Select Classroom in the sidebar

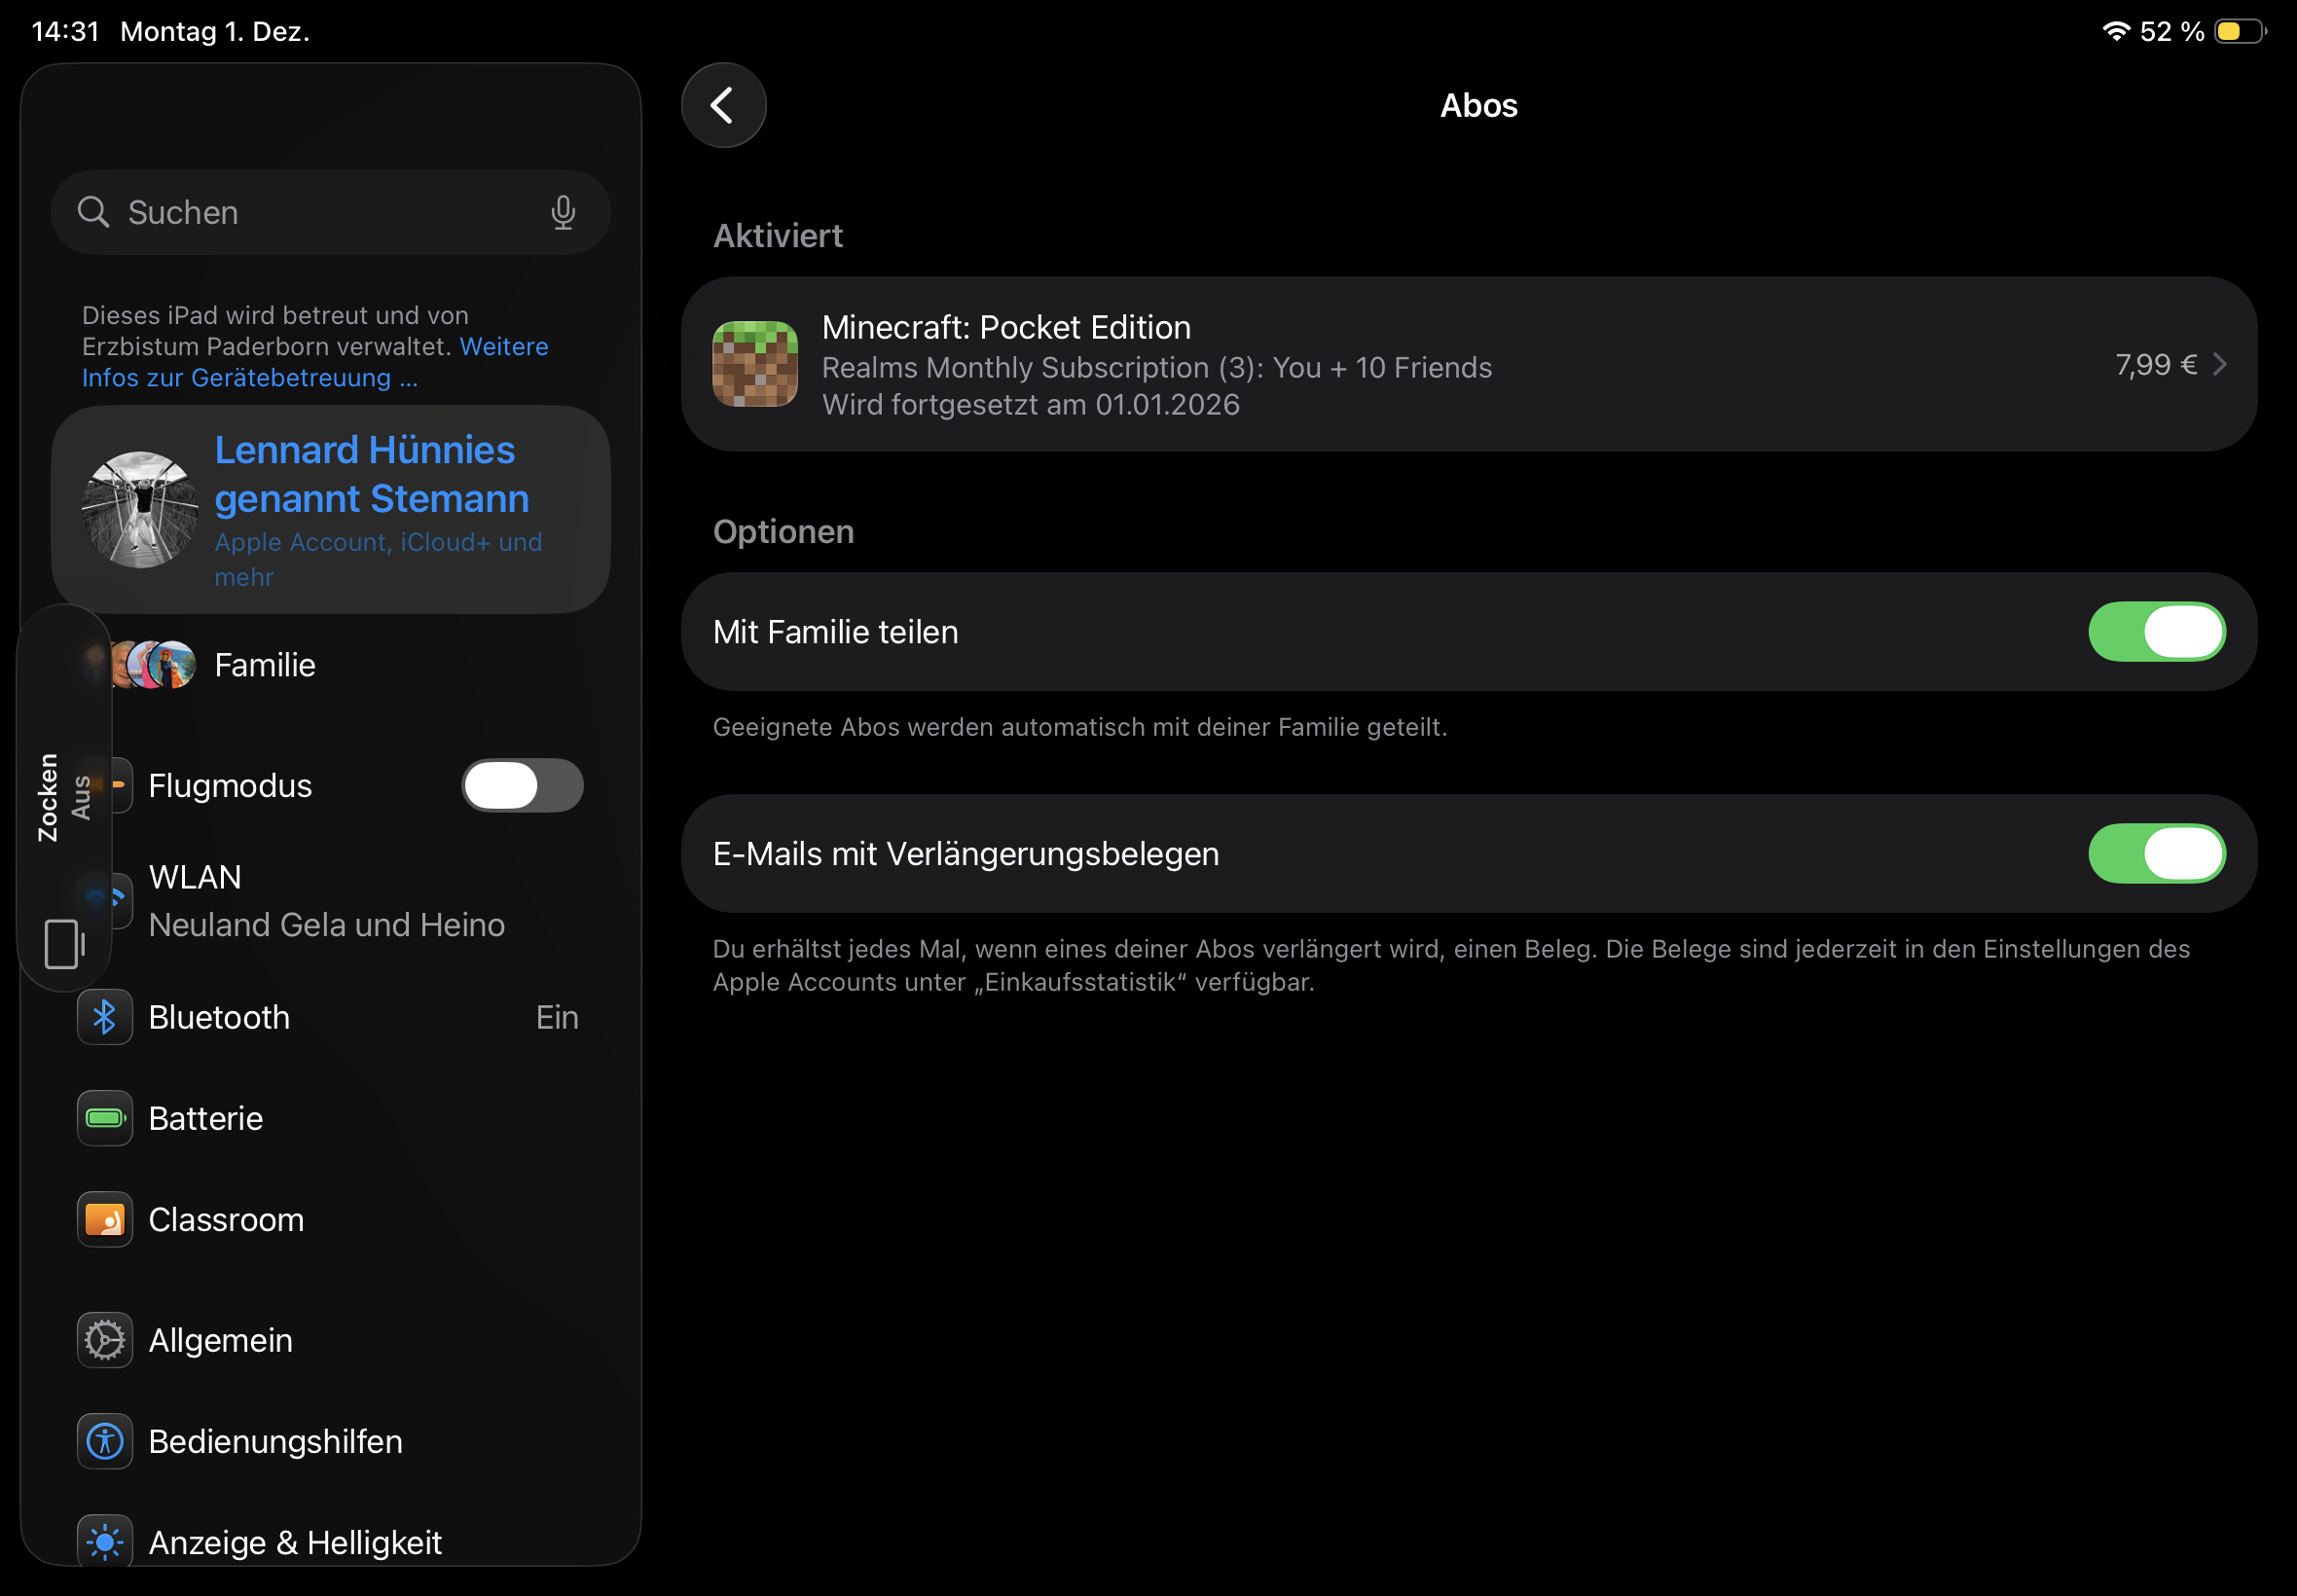(330, 1219)
